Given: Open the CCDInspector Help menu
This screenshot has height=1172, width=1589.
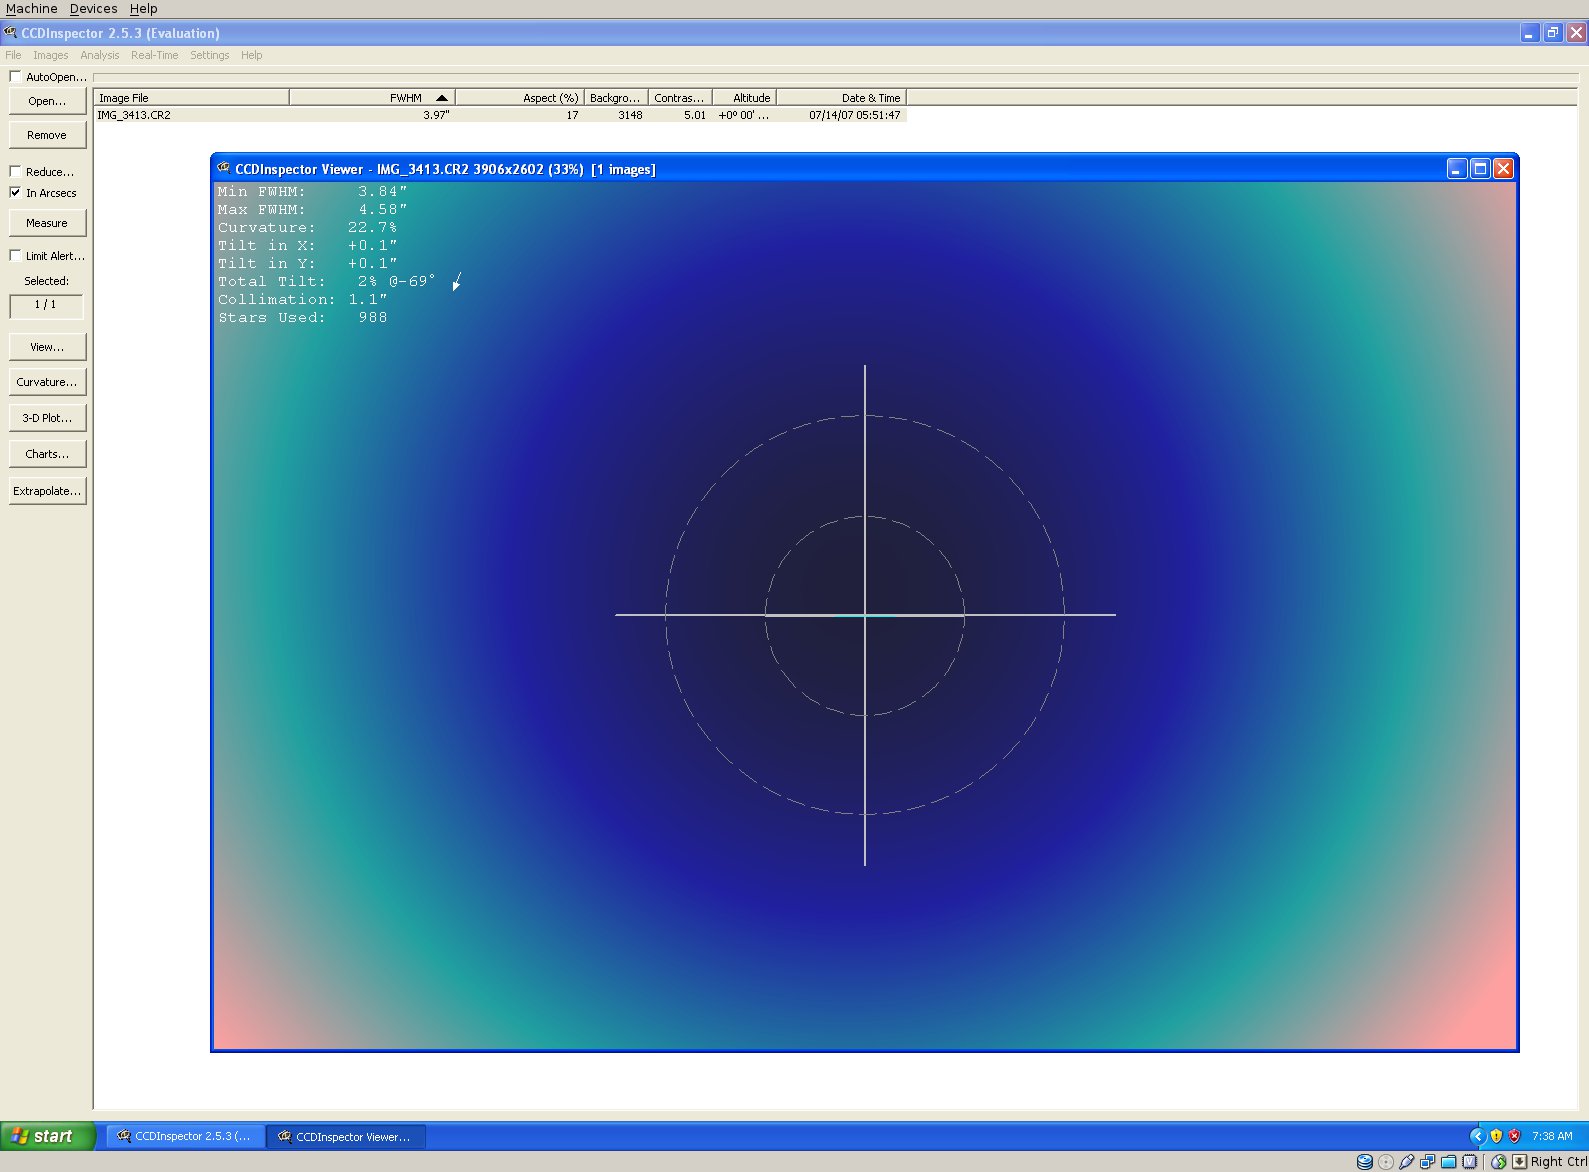Looking at the screenshot, I should pos(252,55).
